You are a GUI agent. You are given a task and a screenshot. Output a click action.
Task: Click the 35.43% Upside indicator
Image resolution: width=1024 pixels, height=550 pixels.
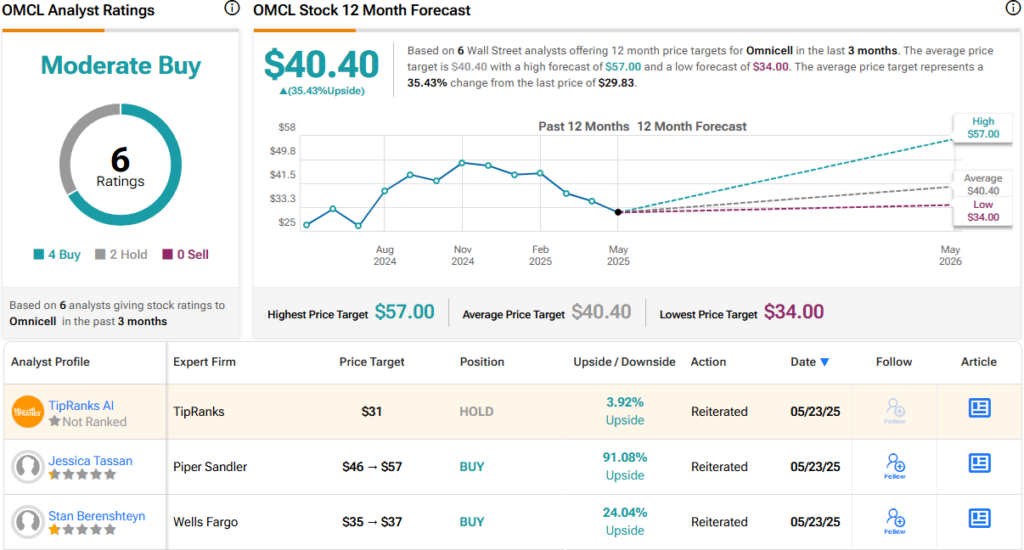322,91
